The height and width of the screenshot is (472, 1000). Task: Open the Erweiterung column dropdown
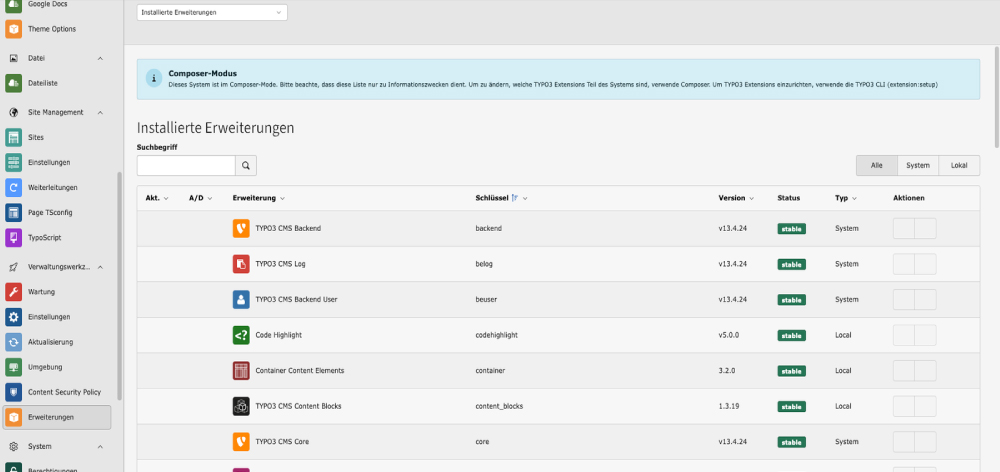(282, 198)
